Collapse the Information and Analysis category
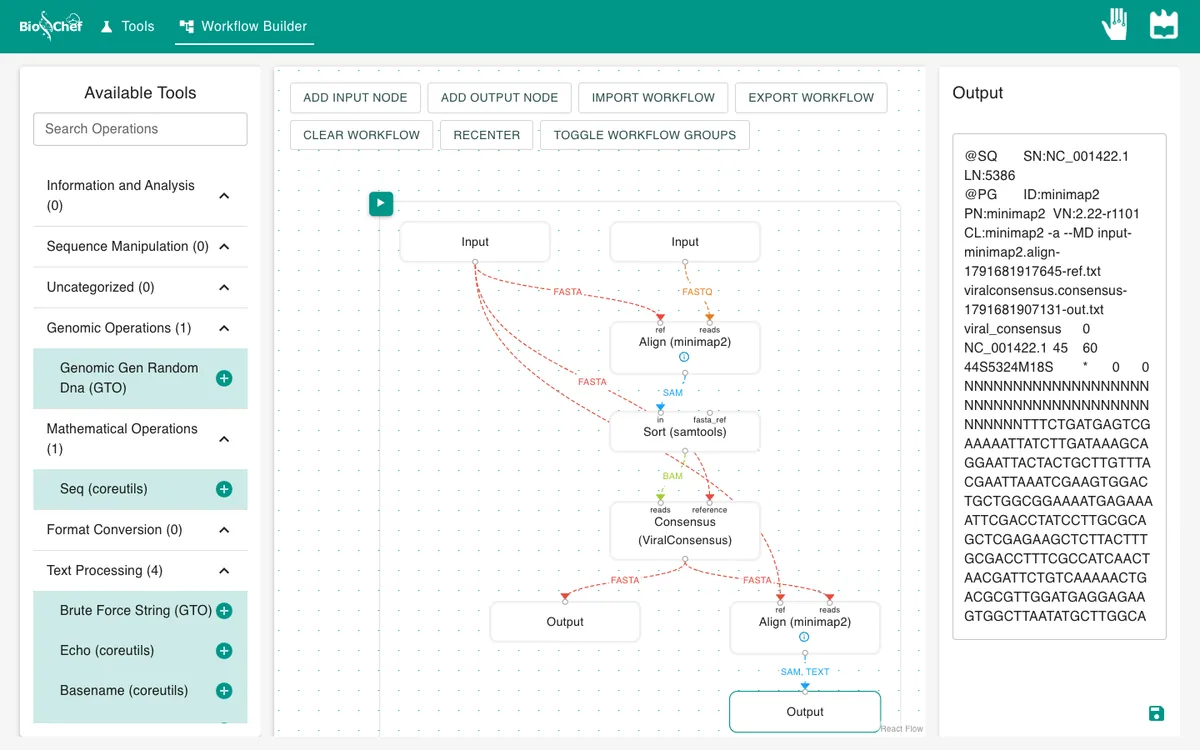 224,196
